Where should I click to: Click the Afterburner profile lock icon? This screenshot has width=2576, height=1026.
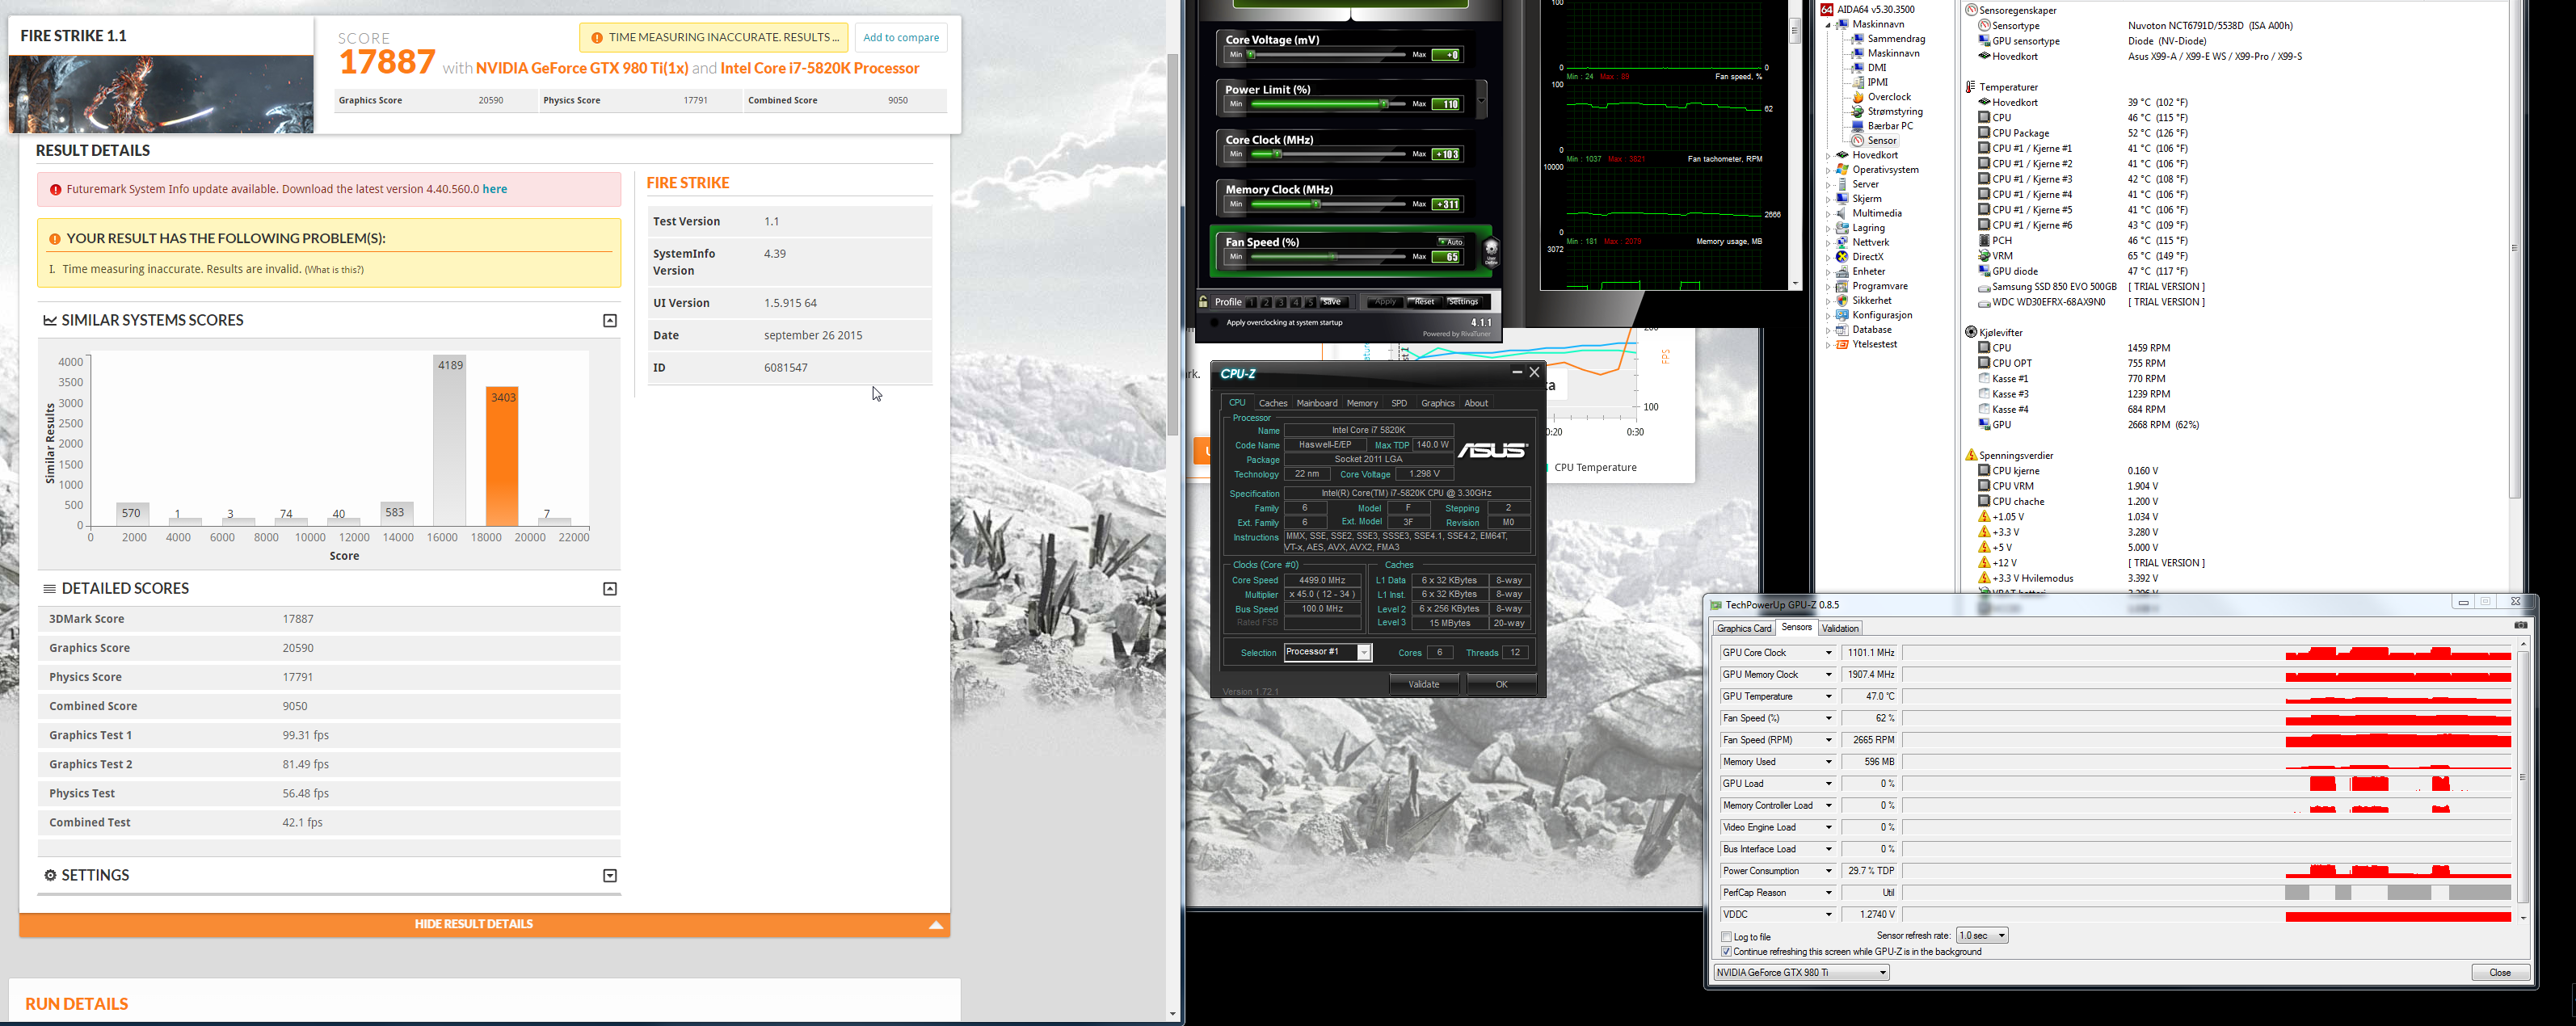1203,302
